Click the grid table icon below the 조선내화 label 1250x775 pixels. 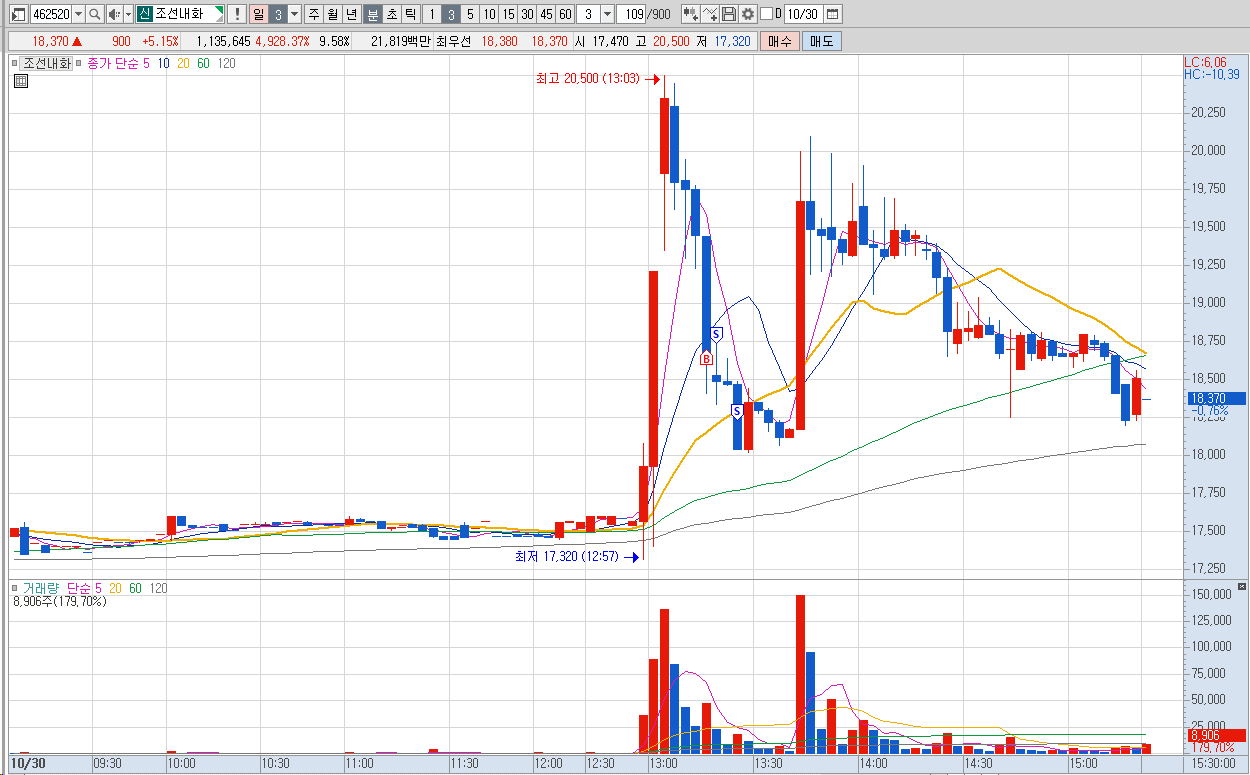pyautogui.click(x=21, y=82)
